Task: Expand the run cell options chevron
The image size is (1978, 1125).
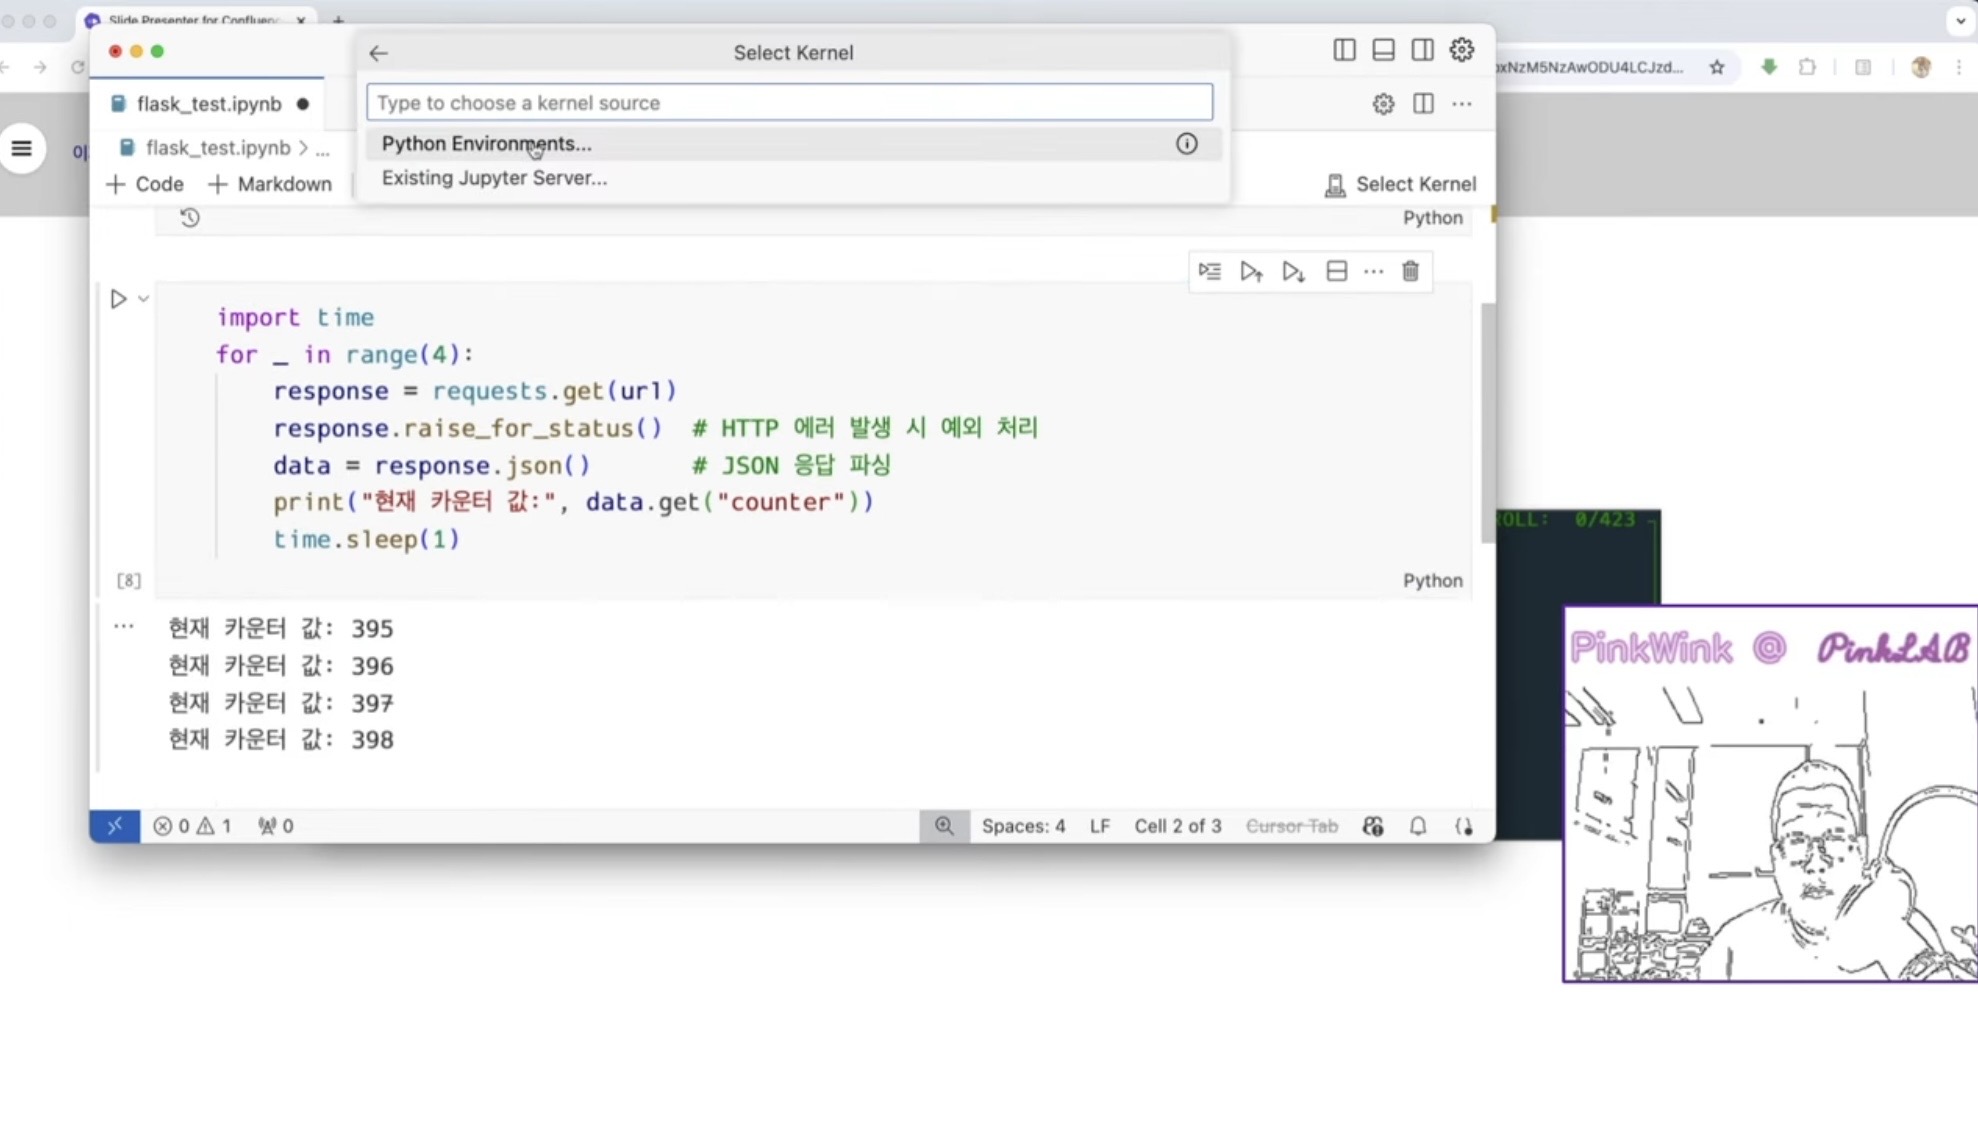Action: 144,299
